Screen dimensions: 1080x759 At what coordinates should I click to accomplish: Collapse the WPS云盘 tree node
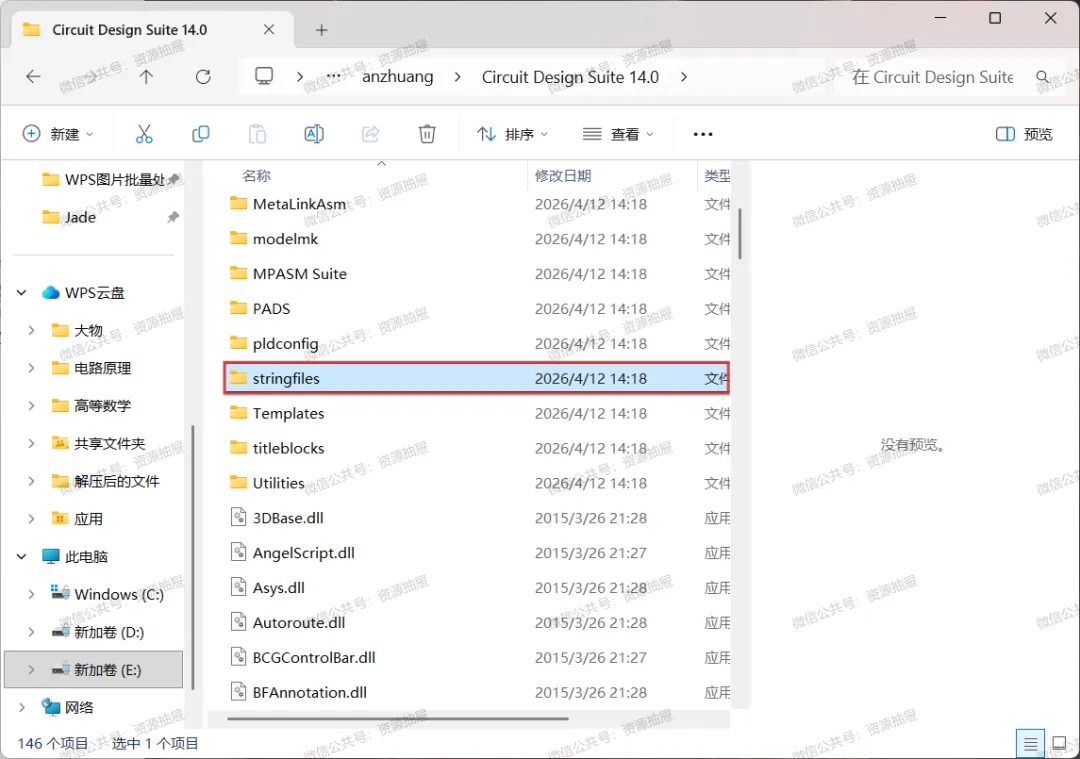(x=21, y=293)
